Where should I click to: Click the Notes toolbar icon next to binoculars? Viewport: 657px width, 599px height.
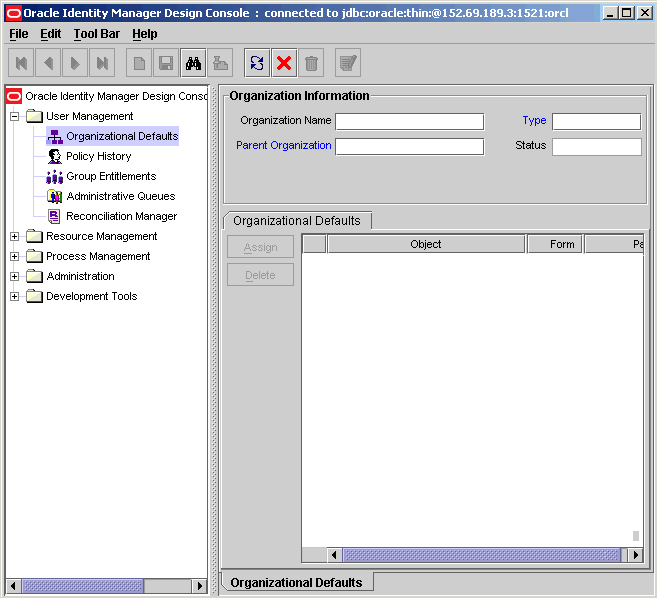[220, 63]
